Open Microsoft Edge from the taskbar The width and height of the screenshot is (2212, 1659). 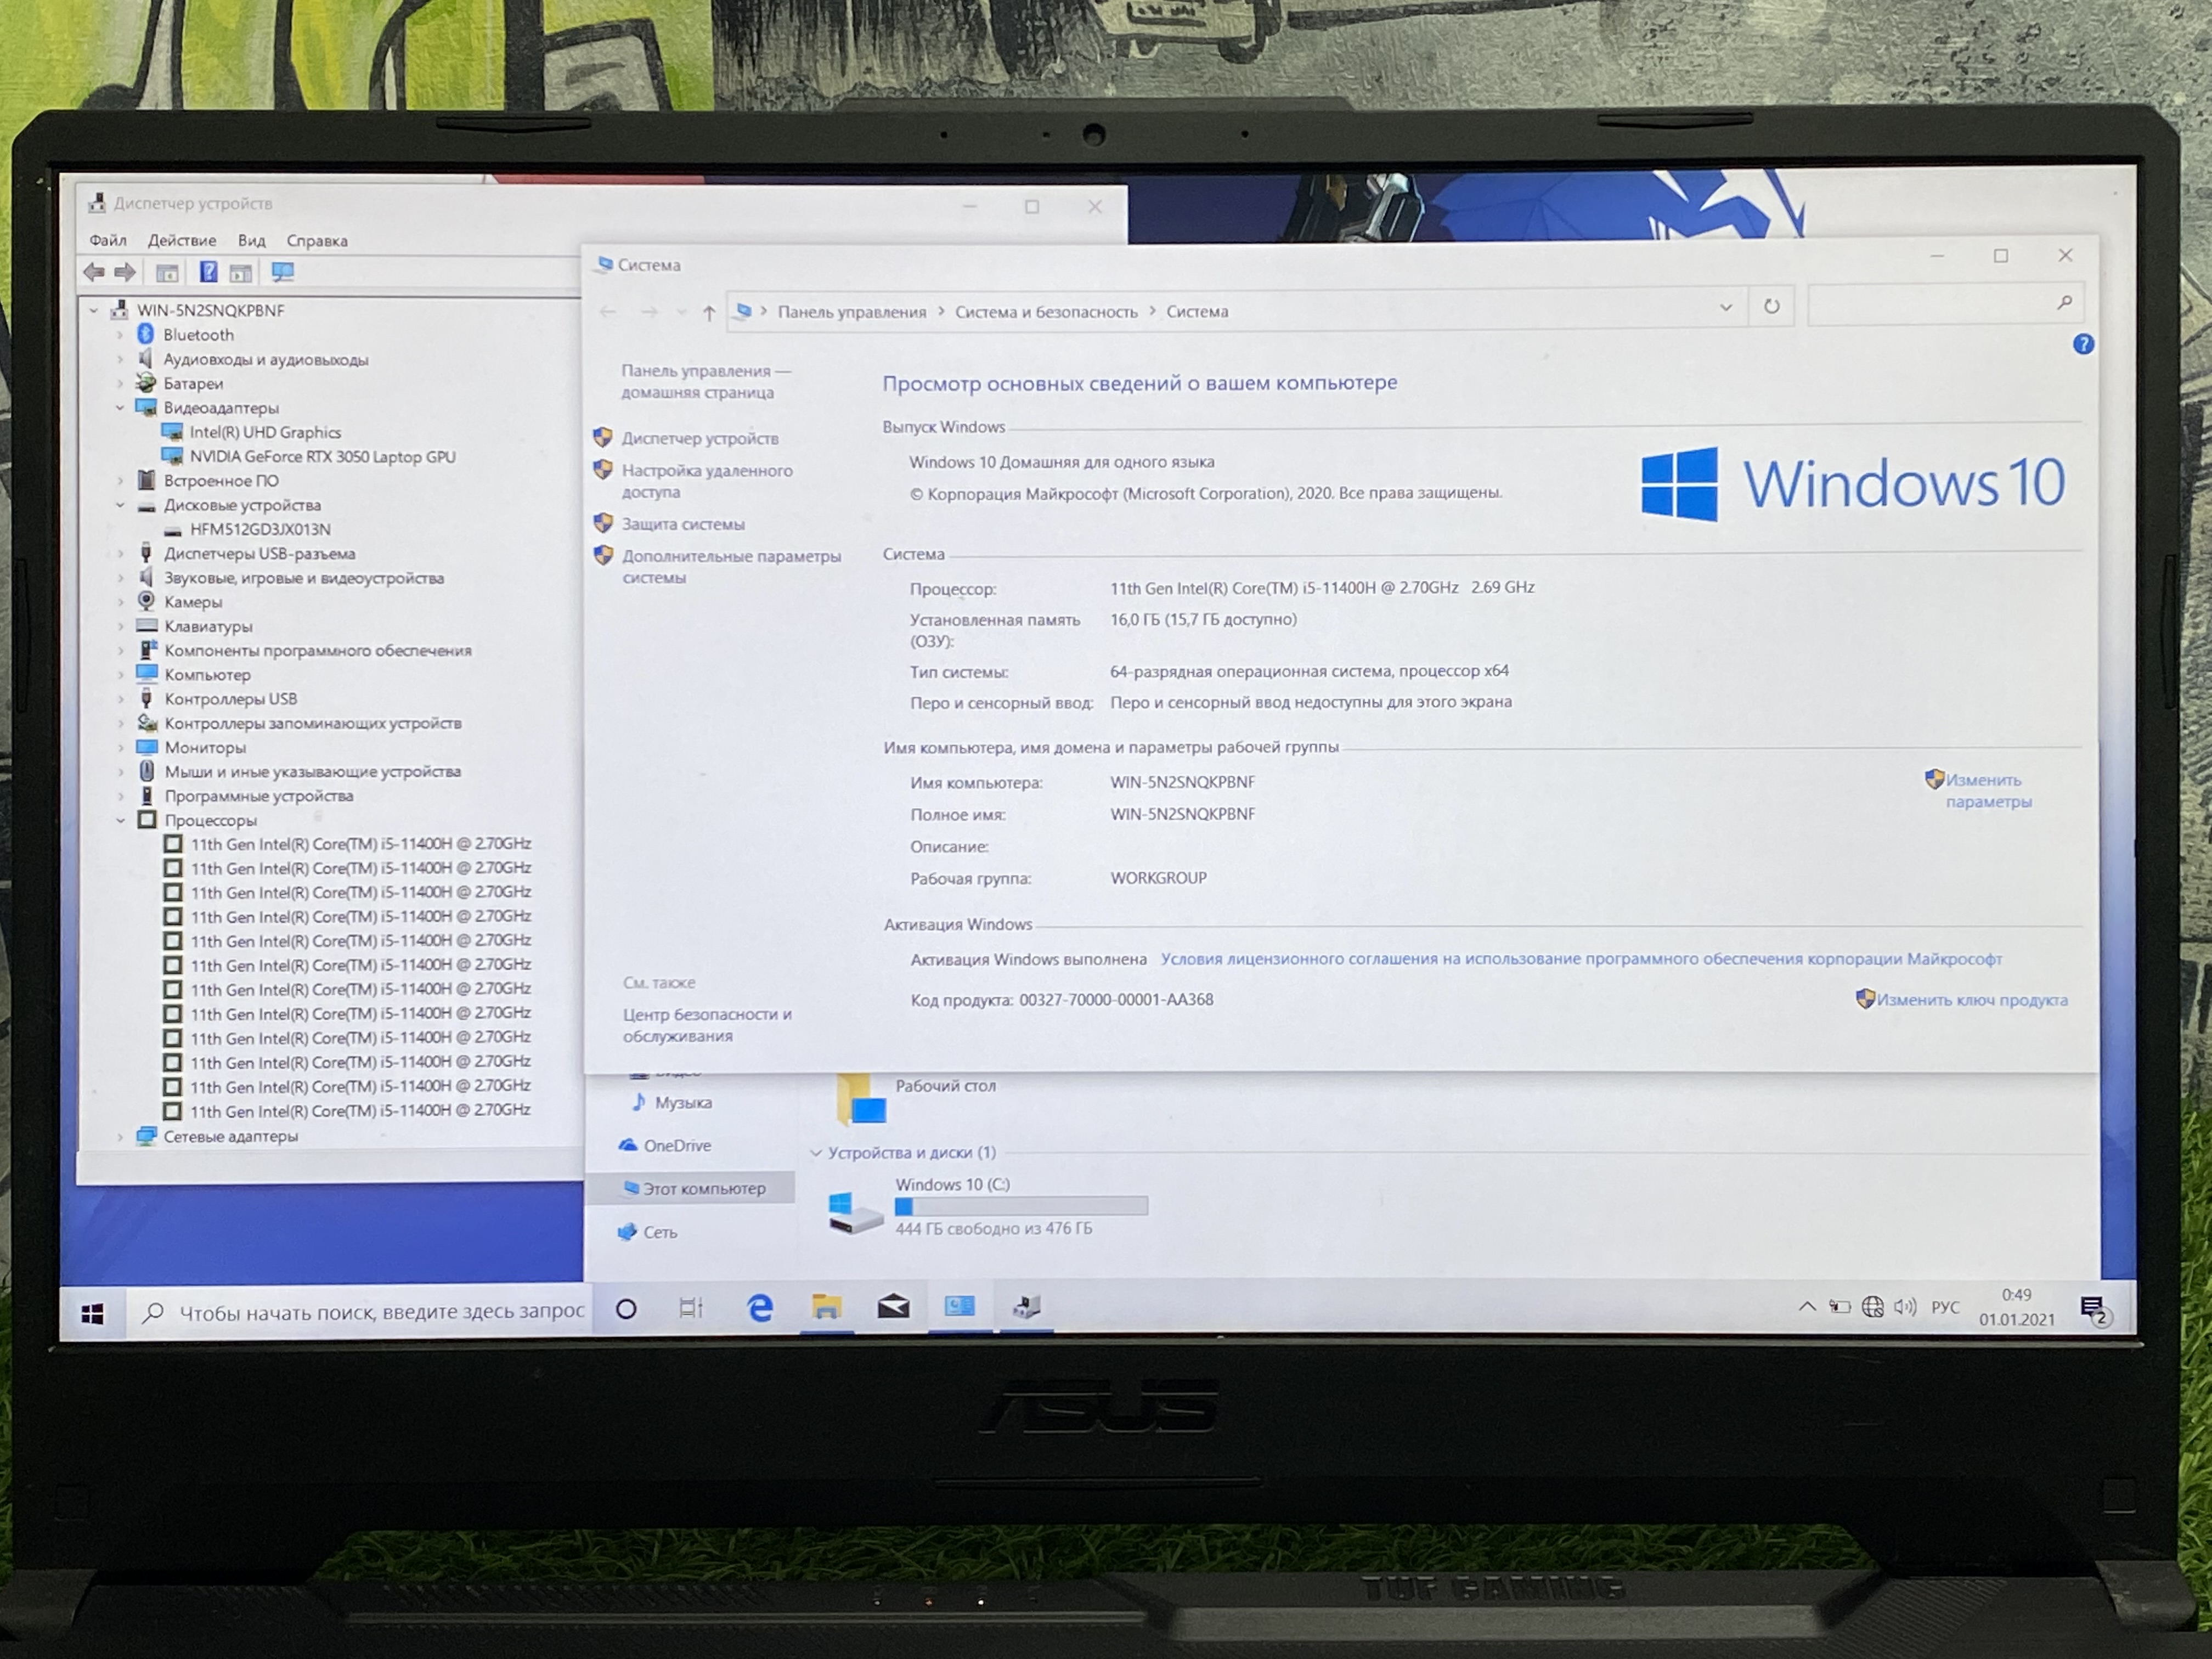760,1308
